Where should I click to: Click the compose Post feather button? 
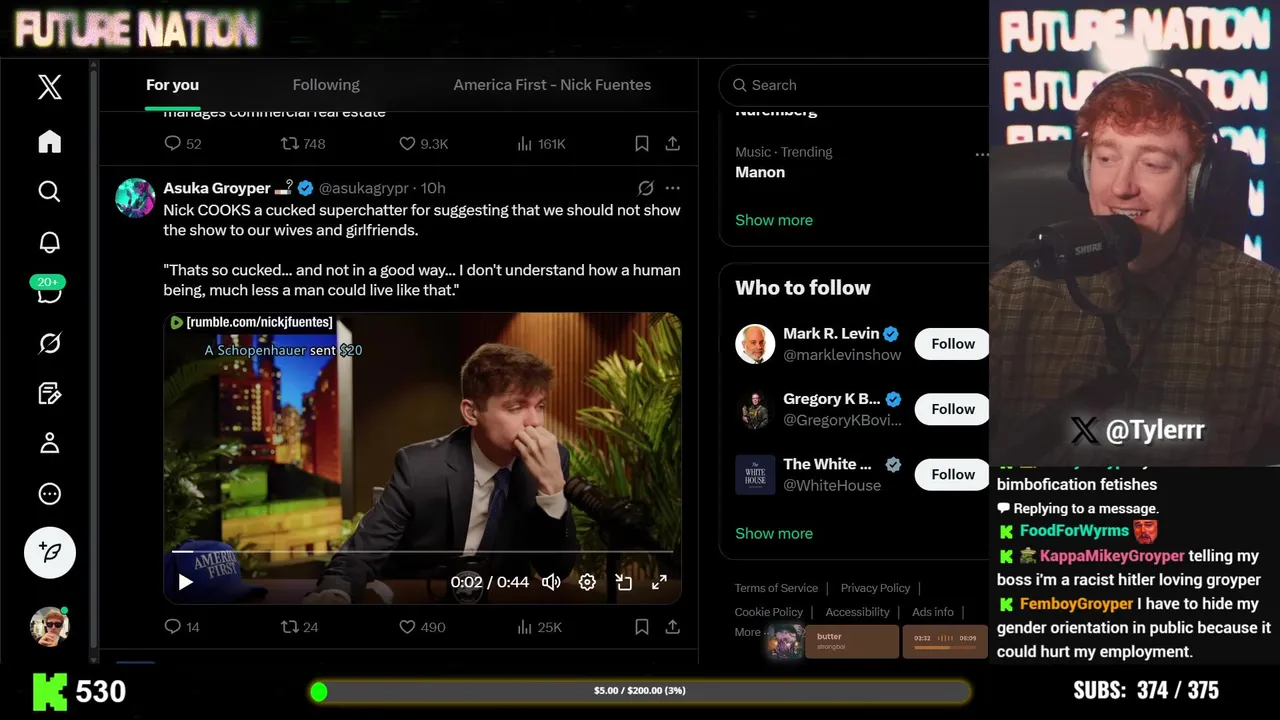click(50, 552)
